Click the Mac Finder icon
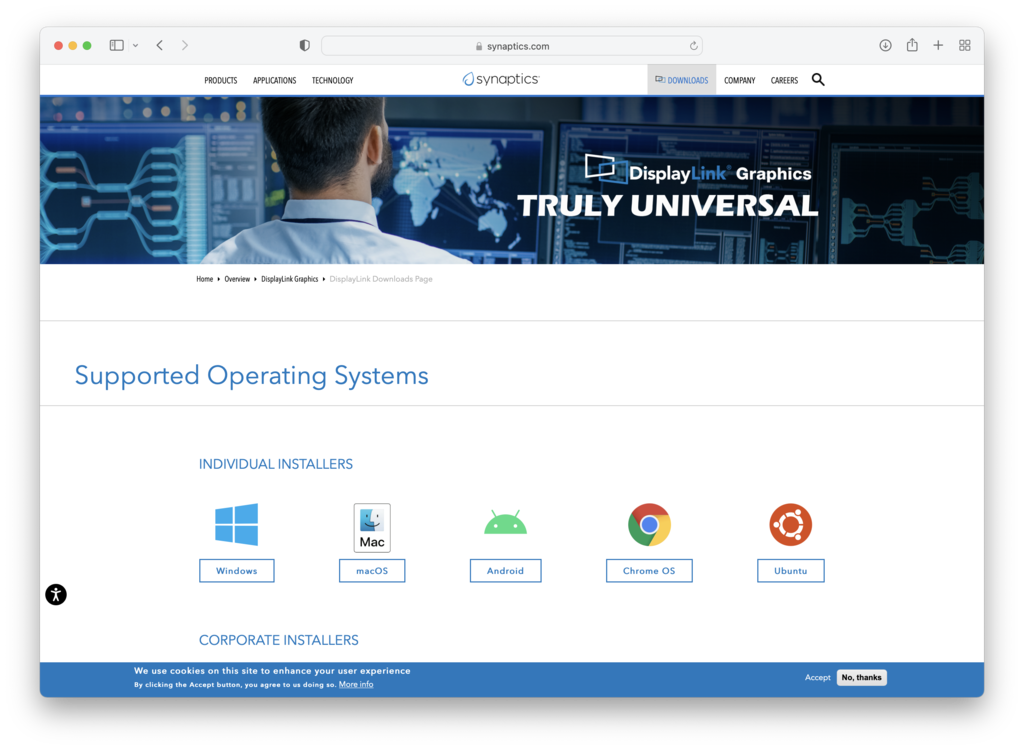Viewport: 1024px width, 750px height. click(372, 527)
